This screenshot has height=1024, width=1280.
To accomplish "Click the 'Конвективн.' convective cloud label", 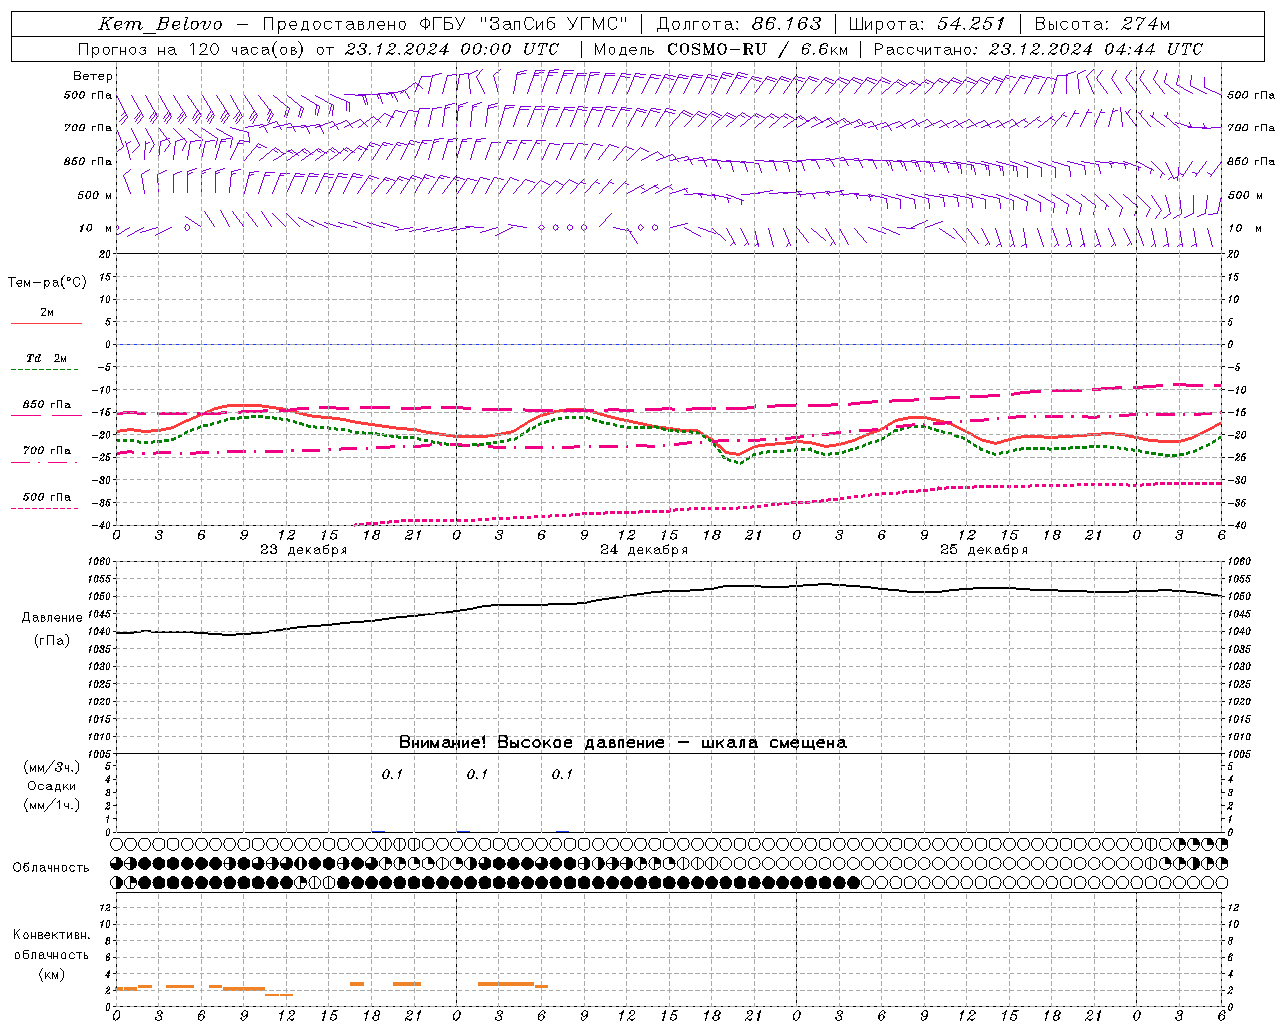I will (51, 935).
